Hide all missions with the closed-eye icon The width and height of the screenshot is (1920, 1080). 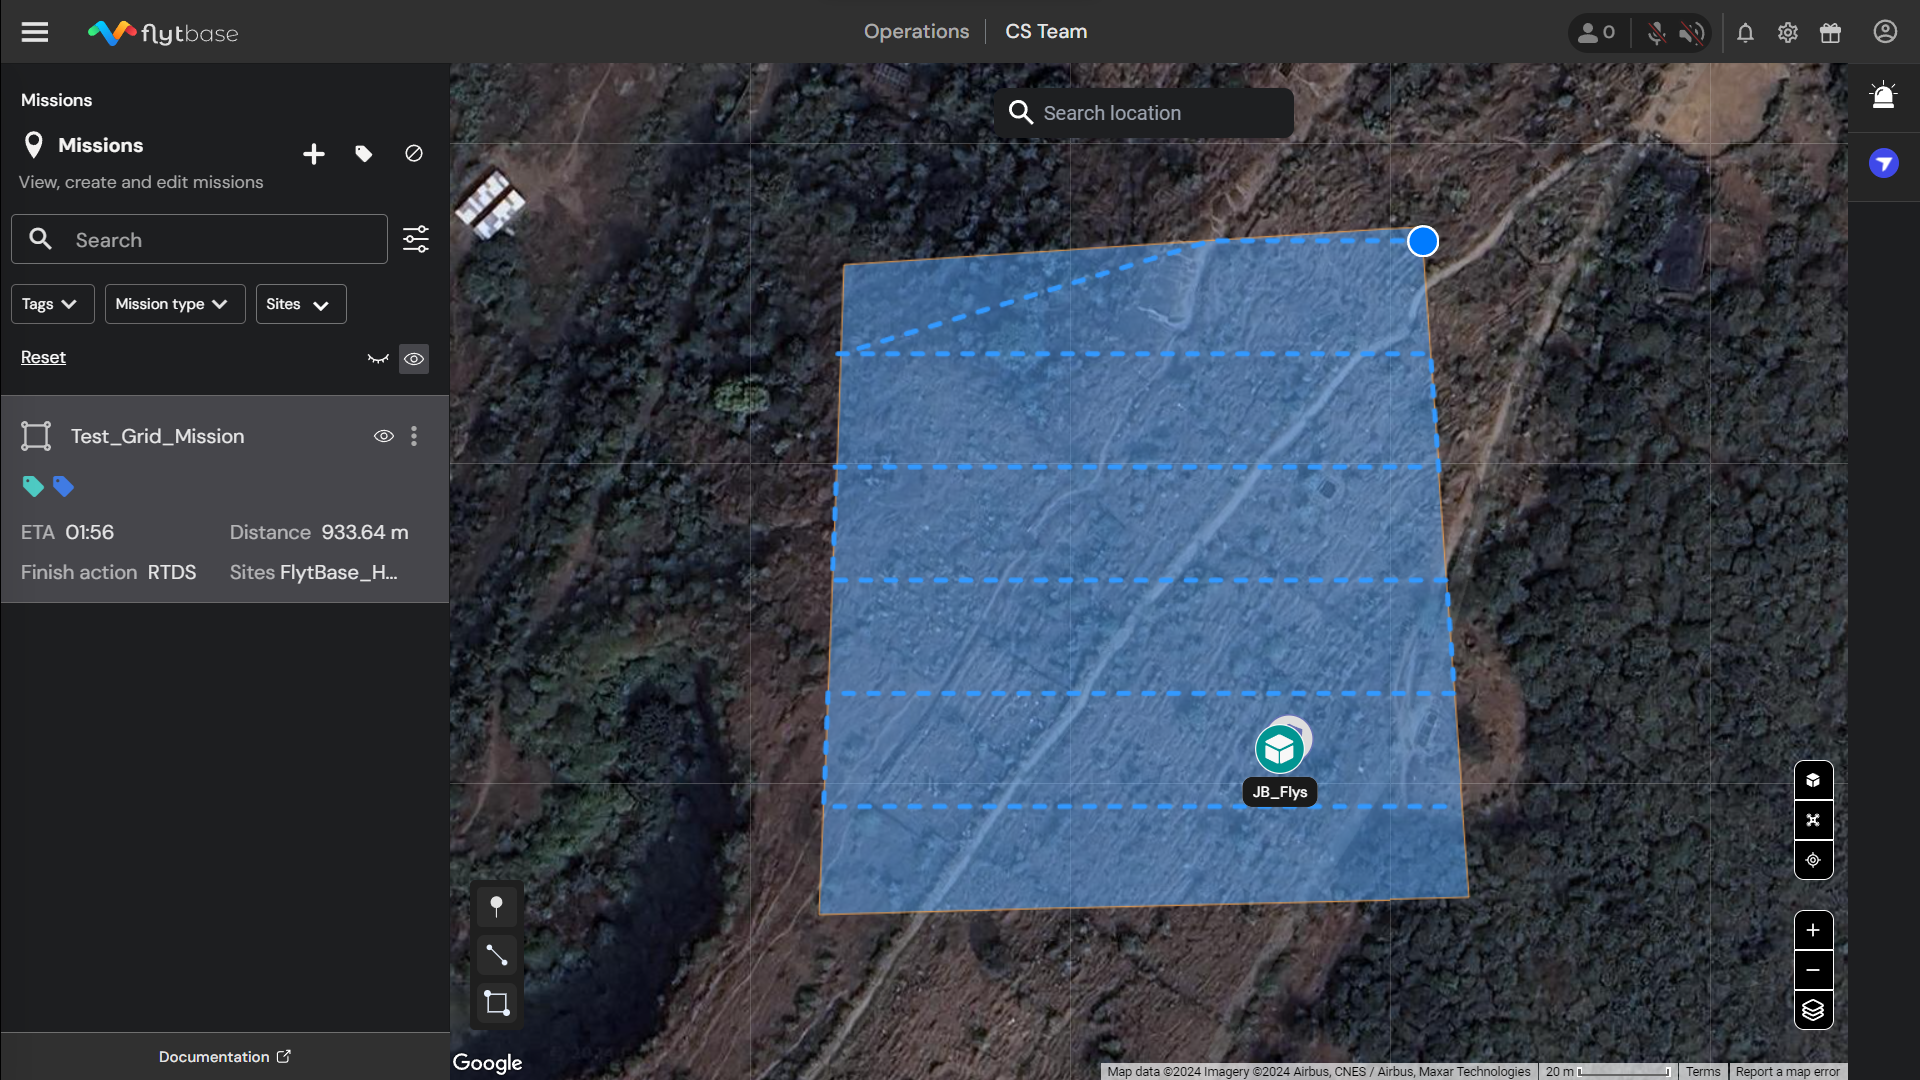coord(378,359)
